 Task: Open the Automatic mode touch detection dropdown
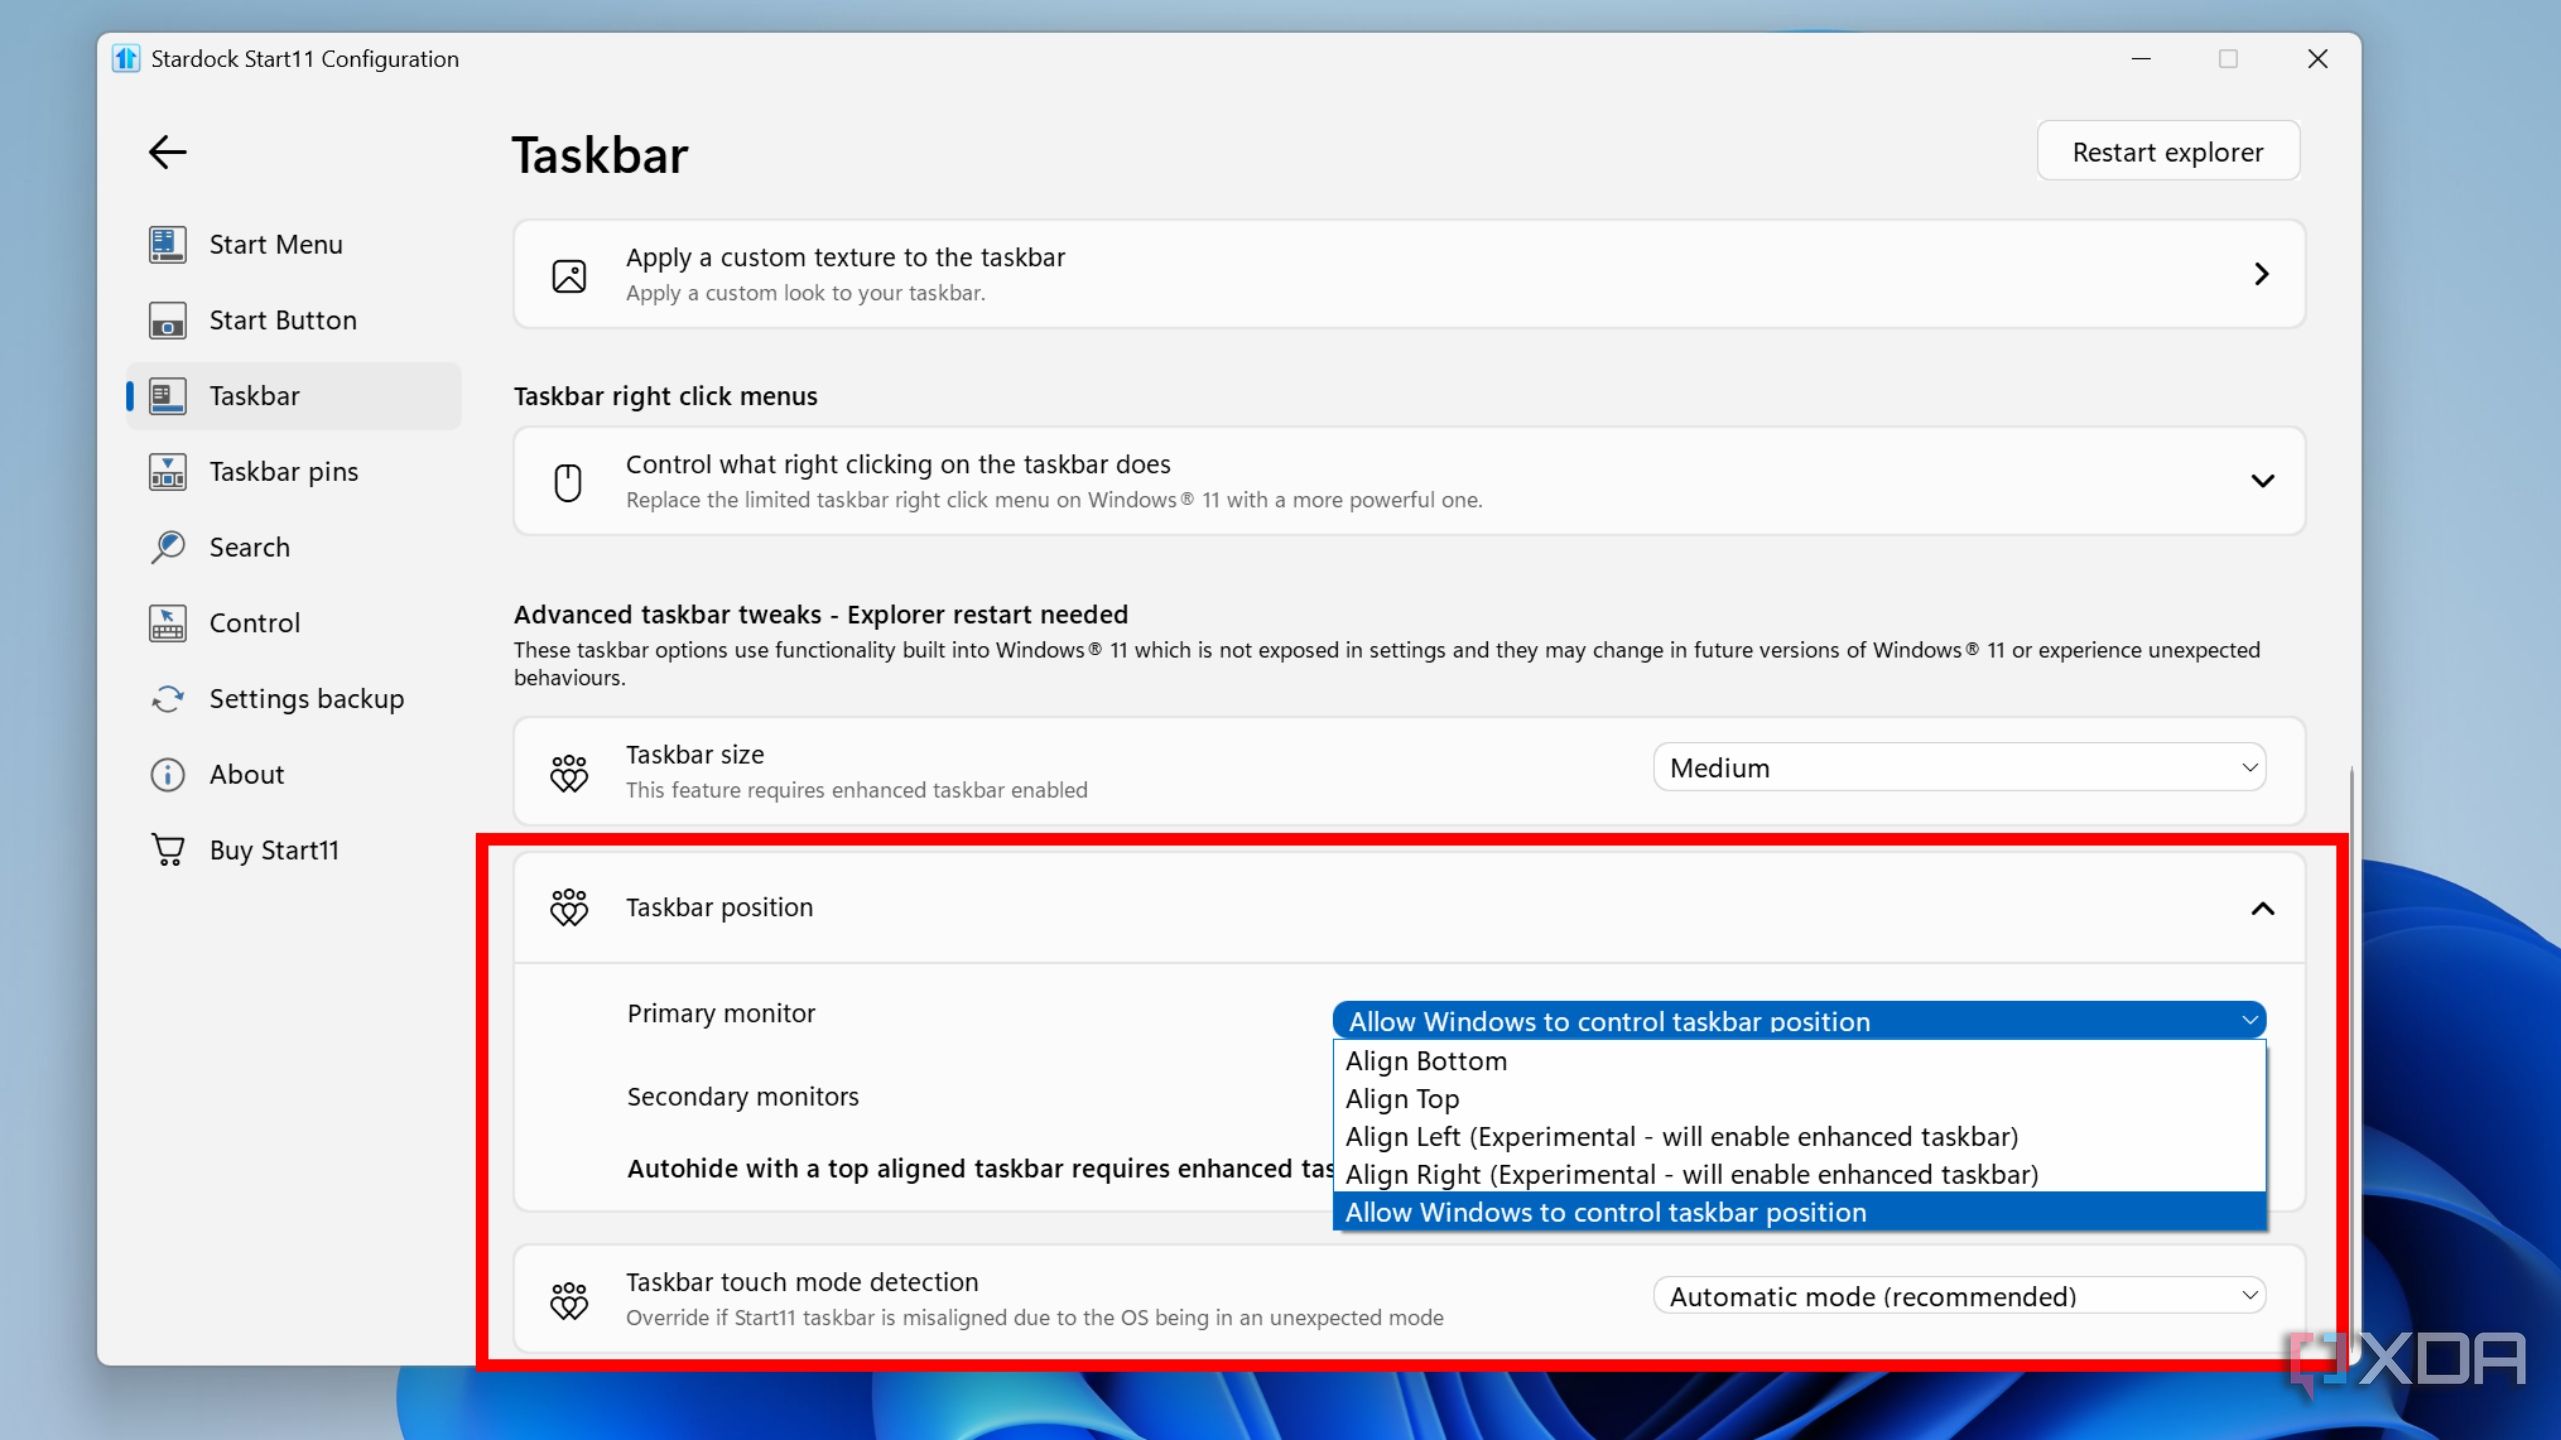[x=1959, y=1296]
